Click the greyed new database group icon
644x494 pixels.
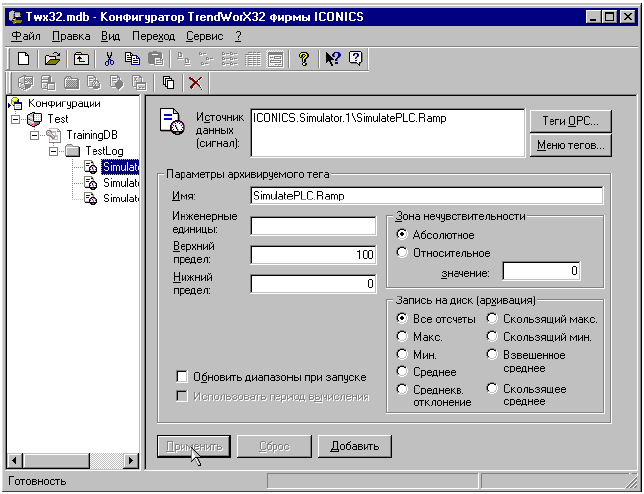pyautogui.click(x=48, y=83)
